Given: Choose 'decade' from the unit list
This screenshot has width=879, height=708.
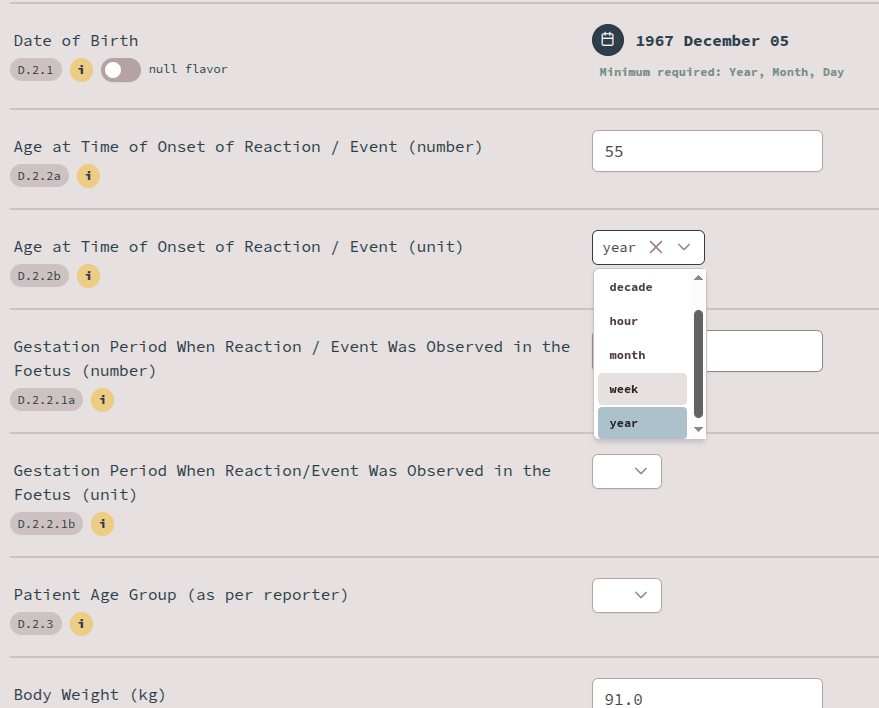Looking at the screenshot, I should [642, 287].
